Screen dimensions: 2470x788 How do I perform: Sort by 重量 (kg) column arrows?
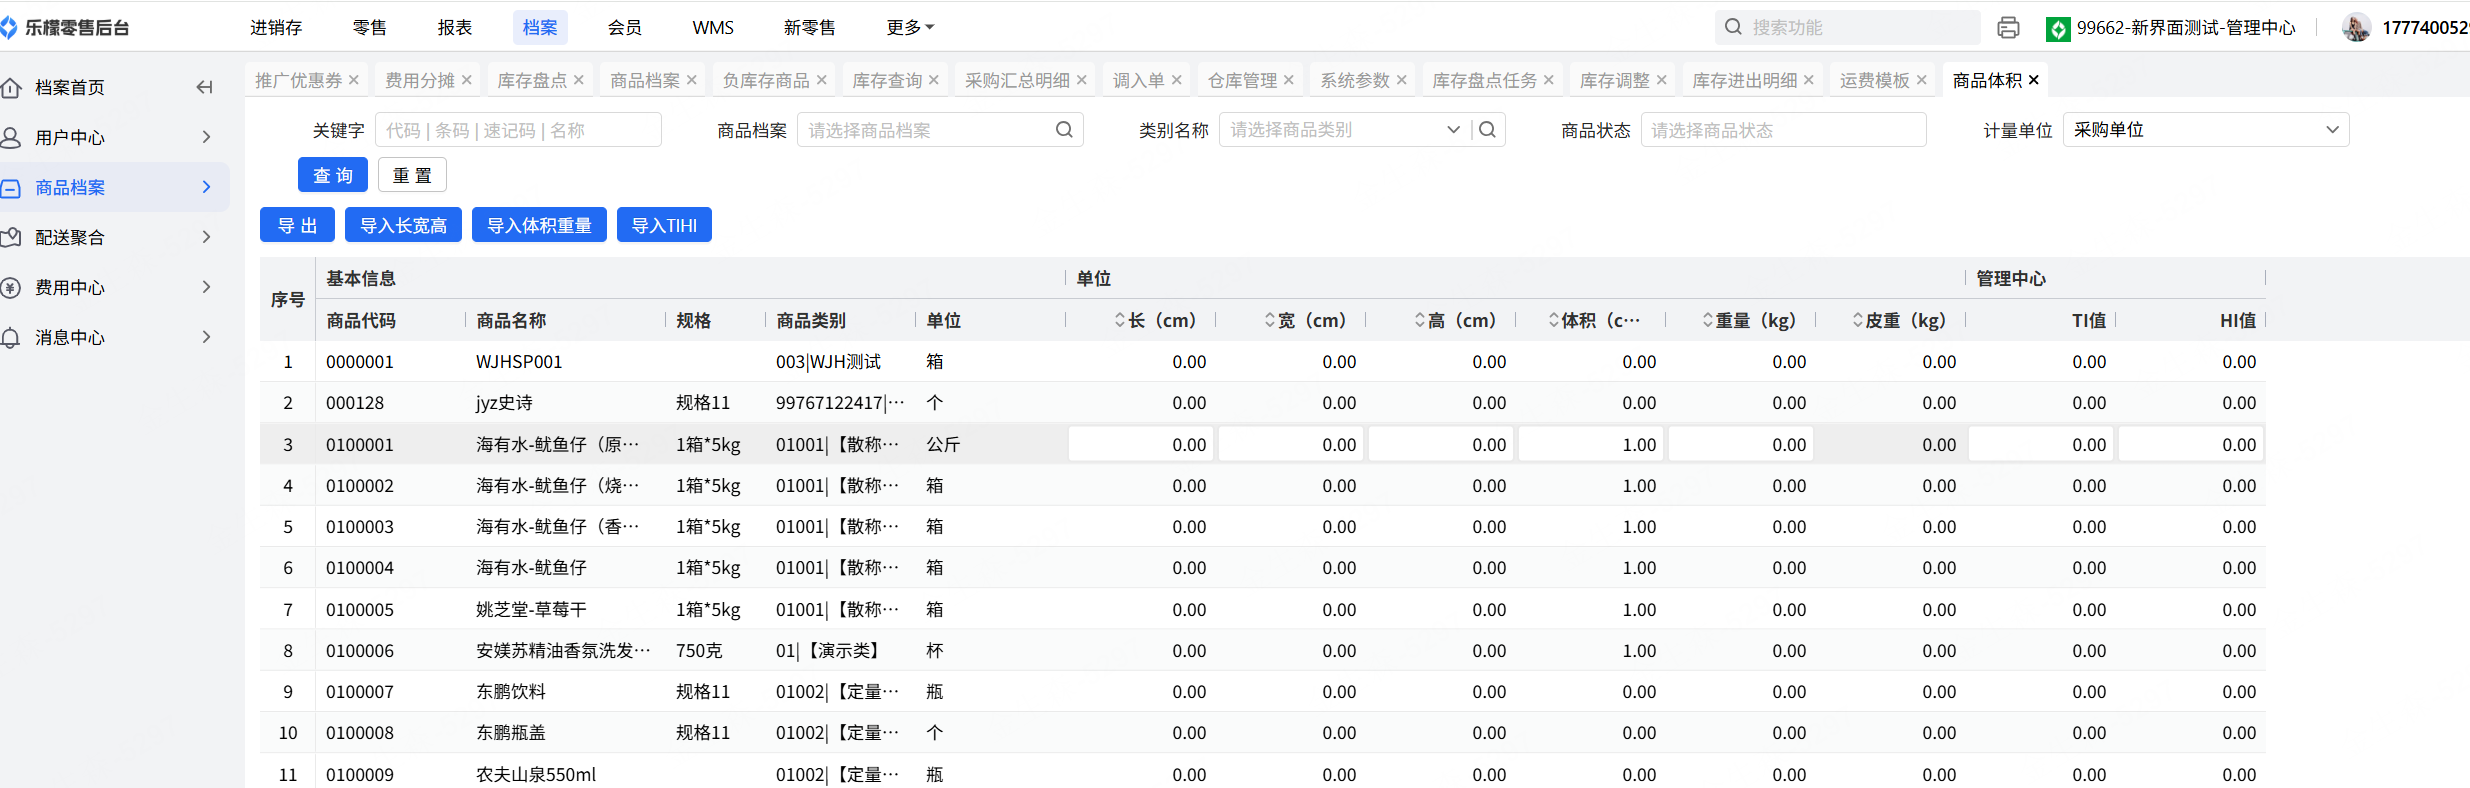tap(1708, 320)
